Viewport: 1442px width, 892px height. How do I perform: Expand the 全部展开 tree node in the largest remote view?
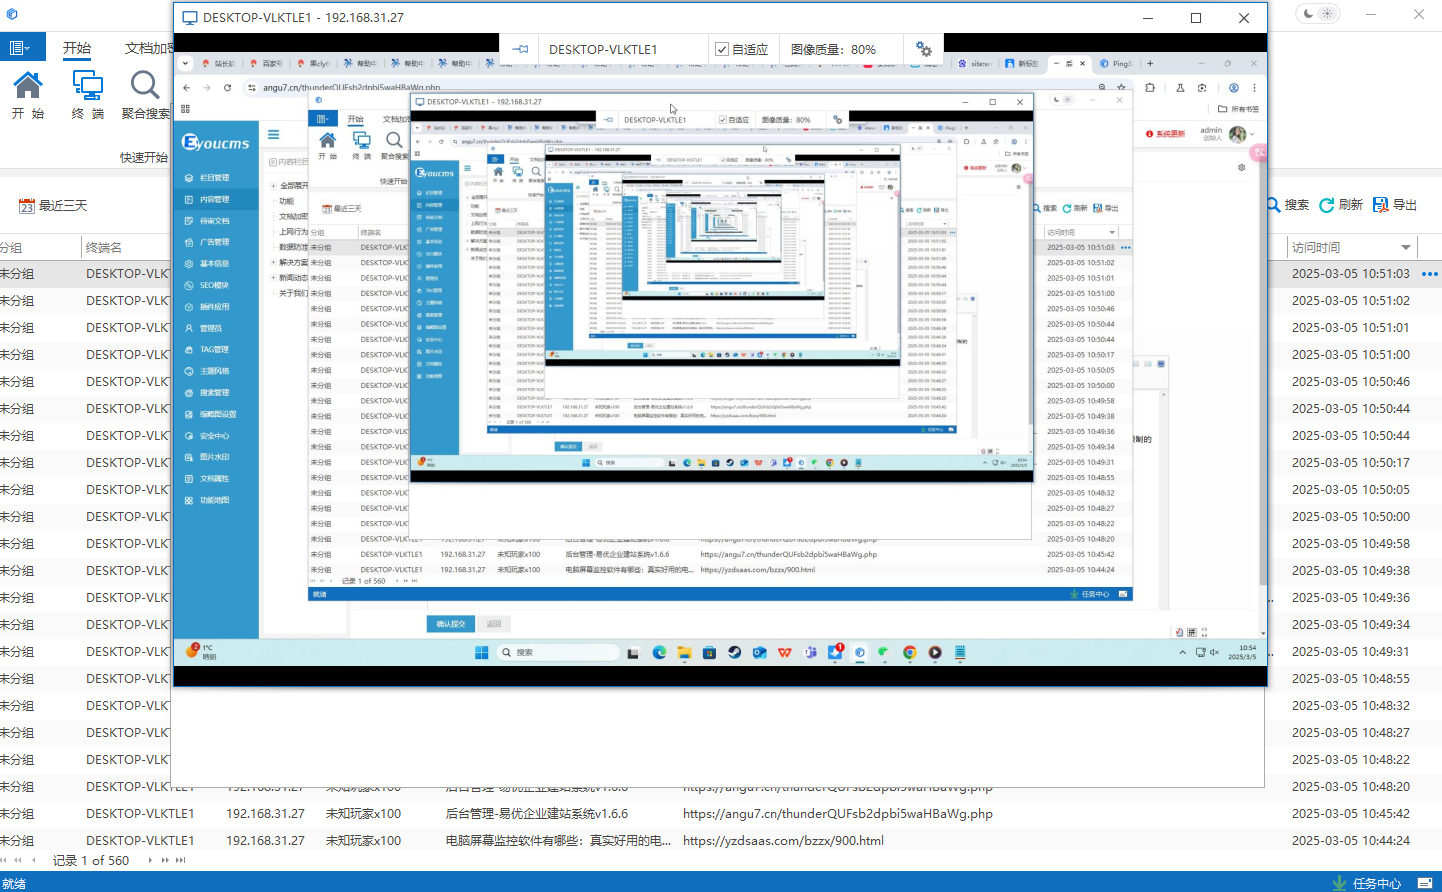(x=273, y=186)
